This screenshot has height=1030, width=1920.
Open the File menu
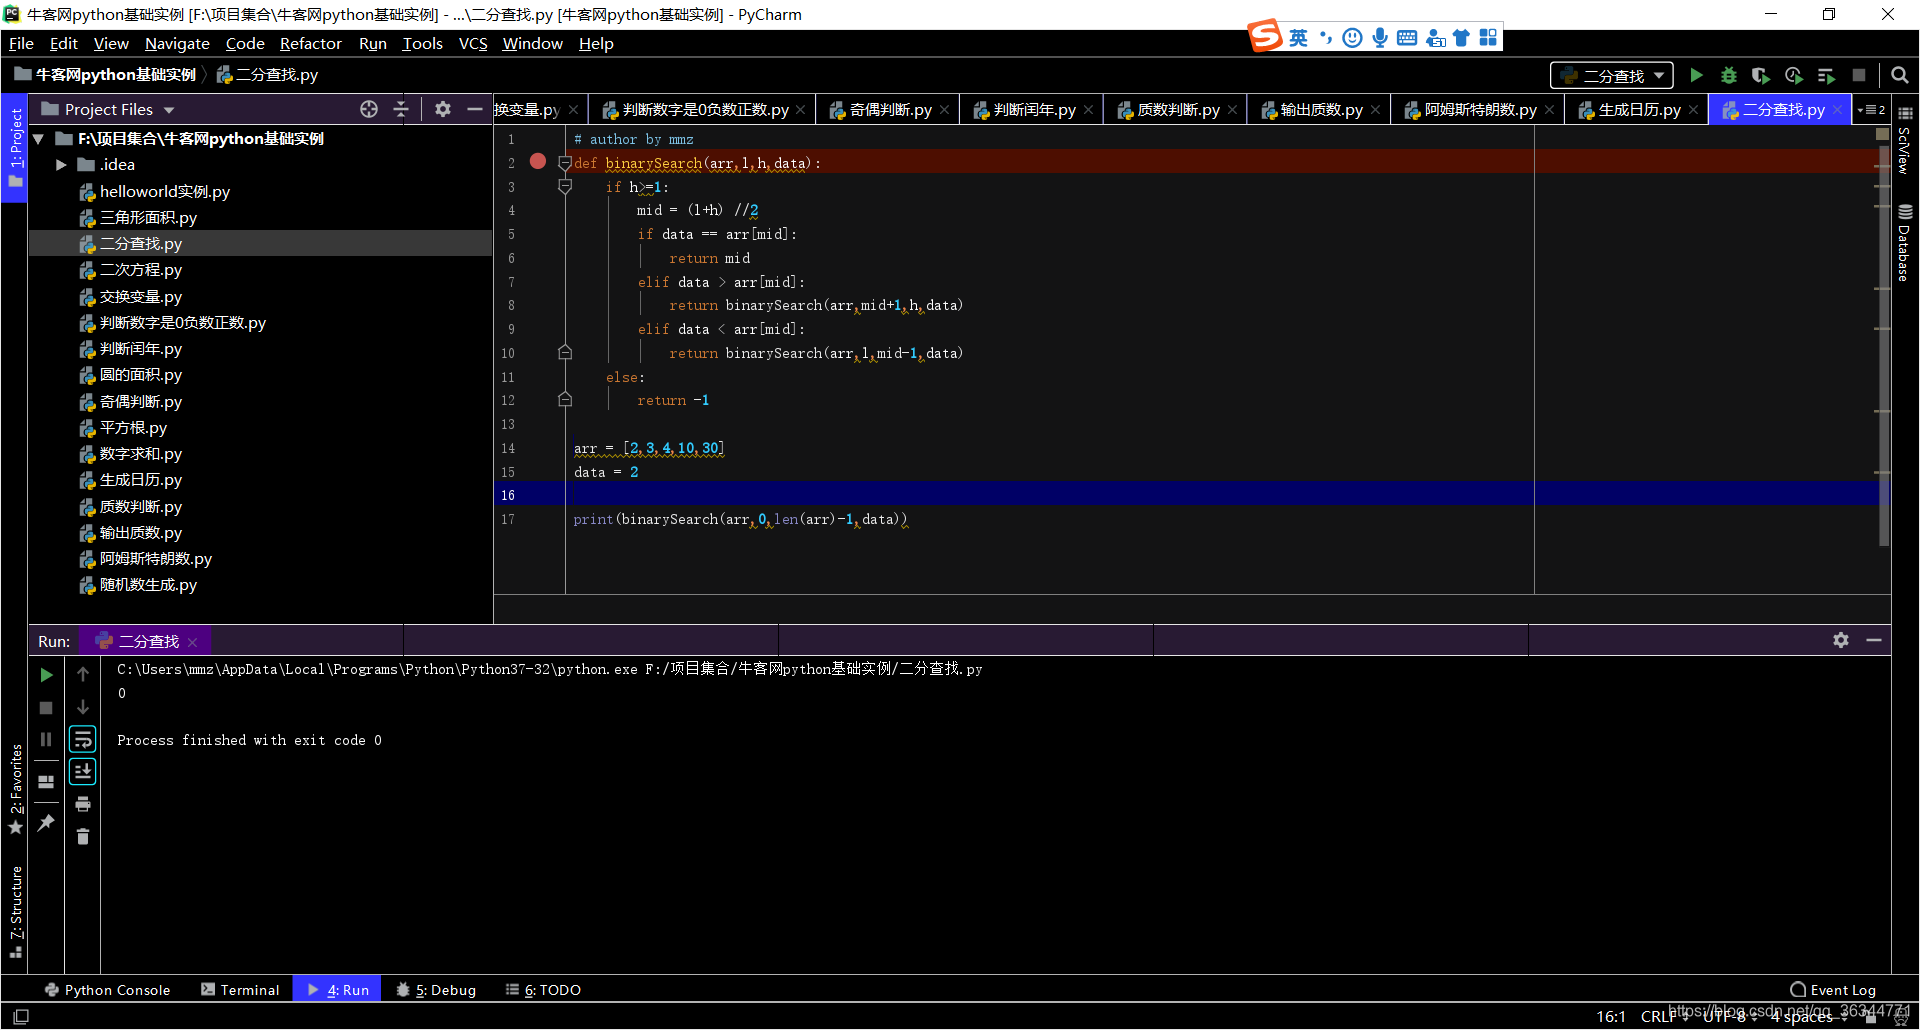coord(21,44)
